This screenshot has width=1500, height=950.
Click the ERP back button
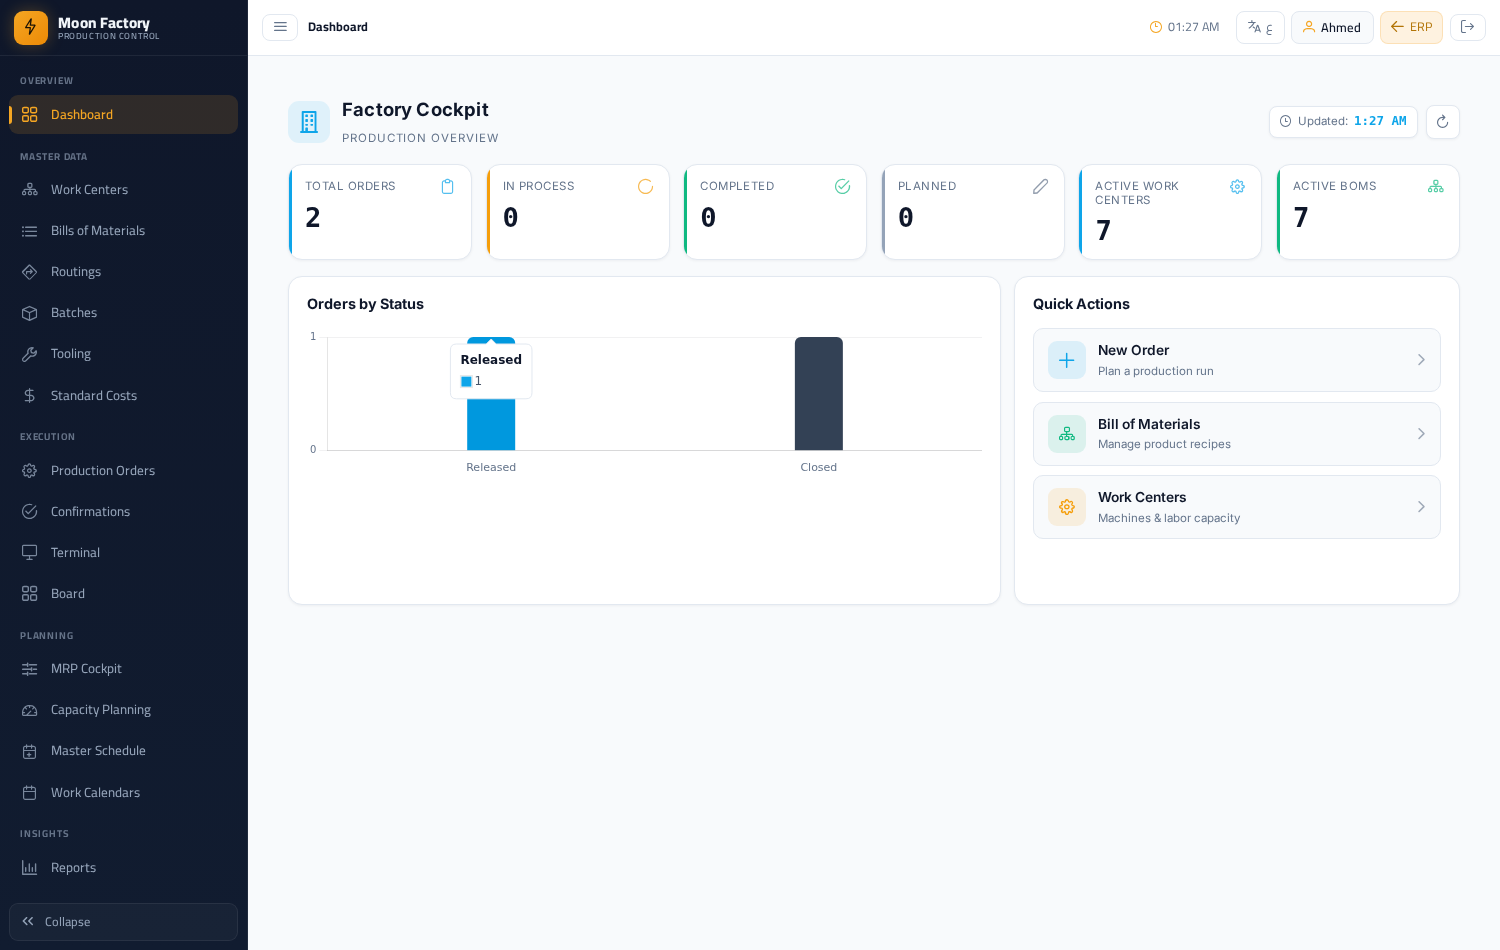1411,27
